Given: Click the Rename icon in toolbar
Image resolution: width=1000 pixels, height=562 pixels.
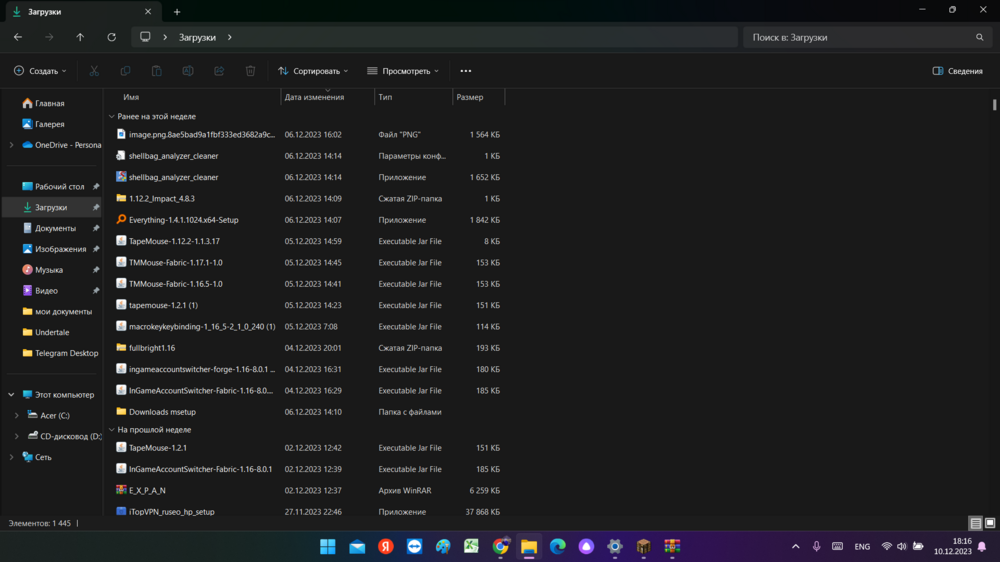Looking at the screenshot, I should (x=188, y=71).
